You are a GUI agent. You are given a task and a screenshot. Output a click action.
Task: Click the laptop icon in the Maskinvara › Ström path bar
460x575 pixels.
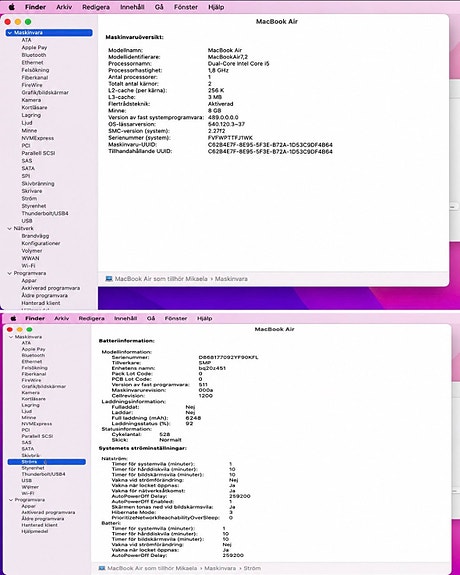pos(102,568)
